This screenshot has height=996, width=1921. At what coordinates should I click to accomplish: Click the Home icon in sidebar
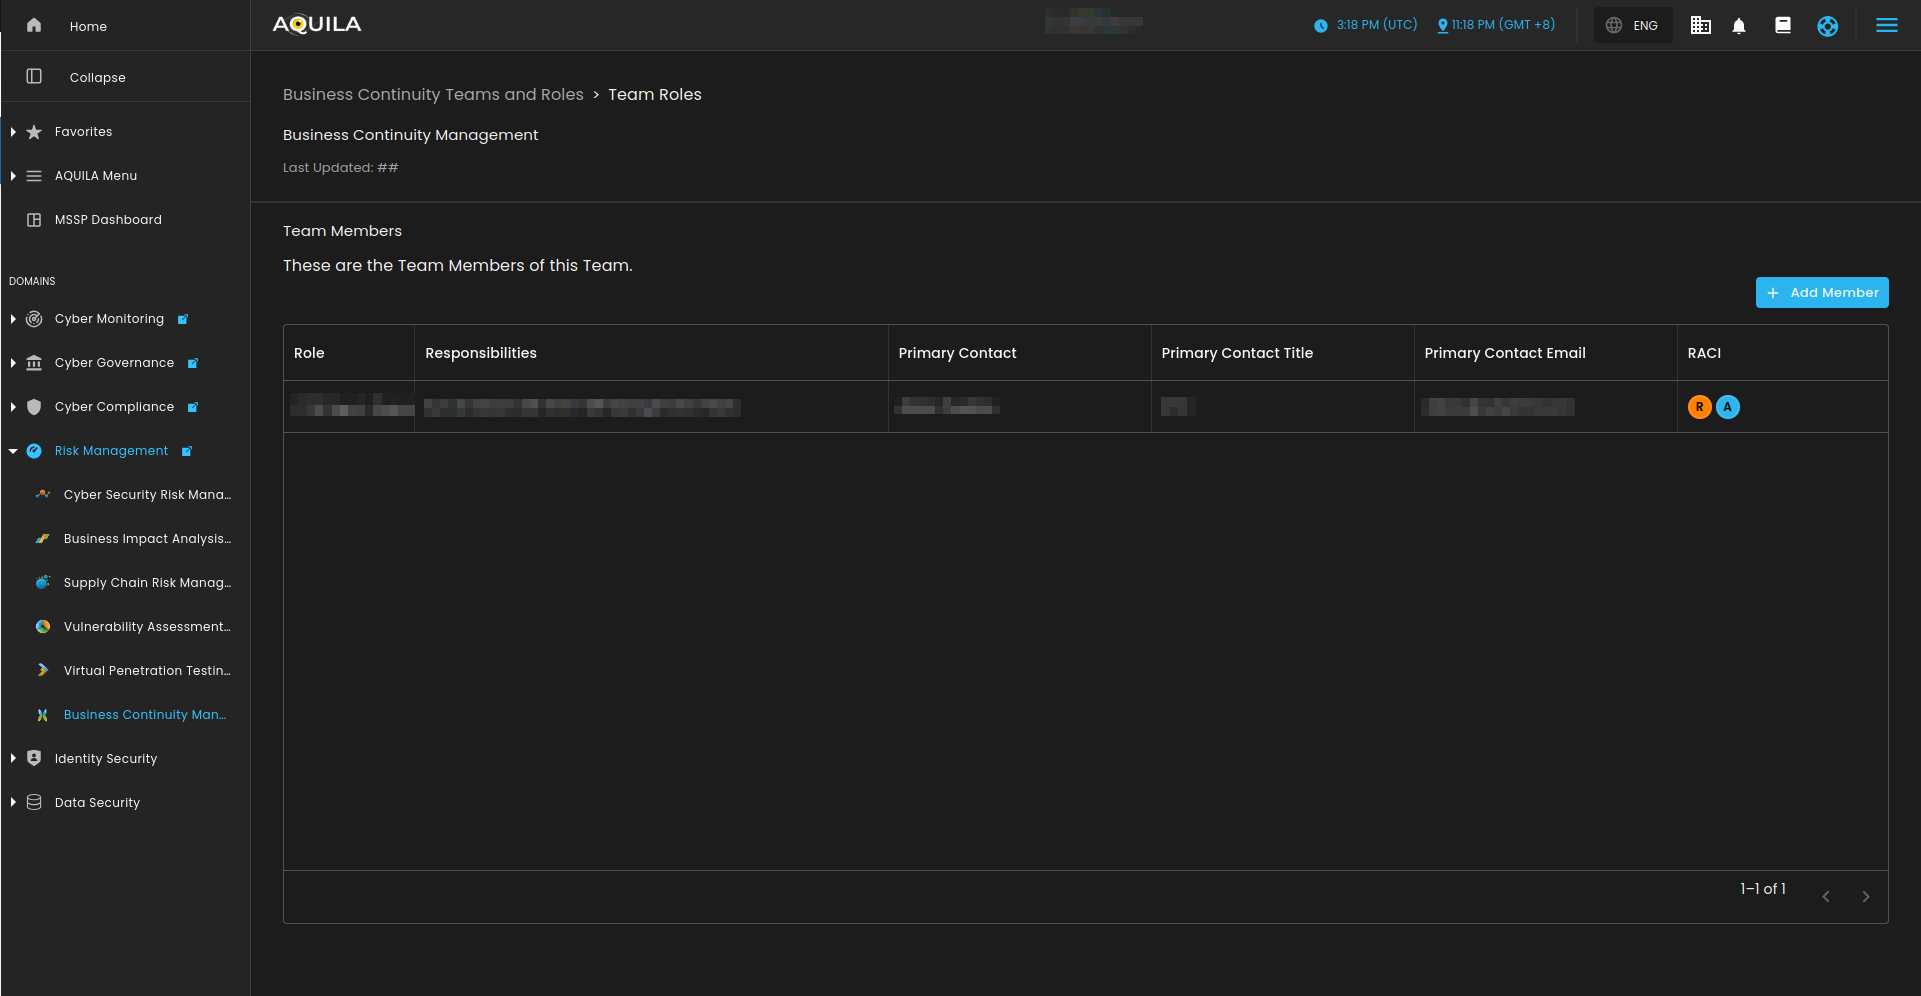[34, 26]
